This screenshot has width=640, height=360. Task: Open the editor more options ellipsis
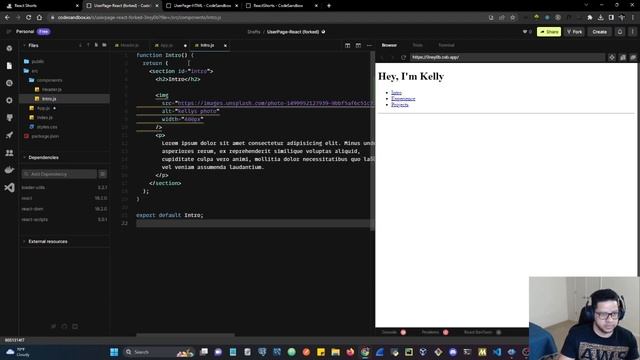(x=369, y=45)
